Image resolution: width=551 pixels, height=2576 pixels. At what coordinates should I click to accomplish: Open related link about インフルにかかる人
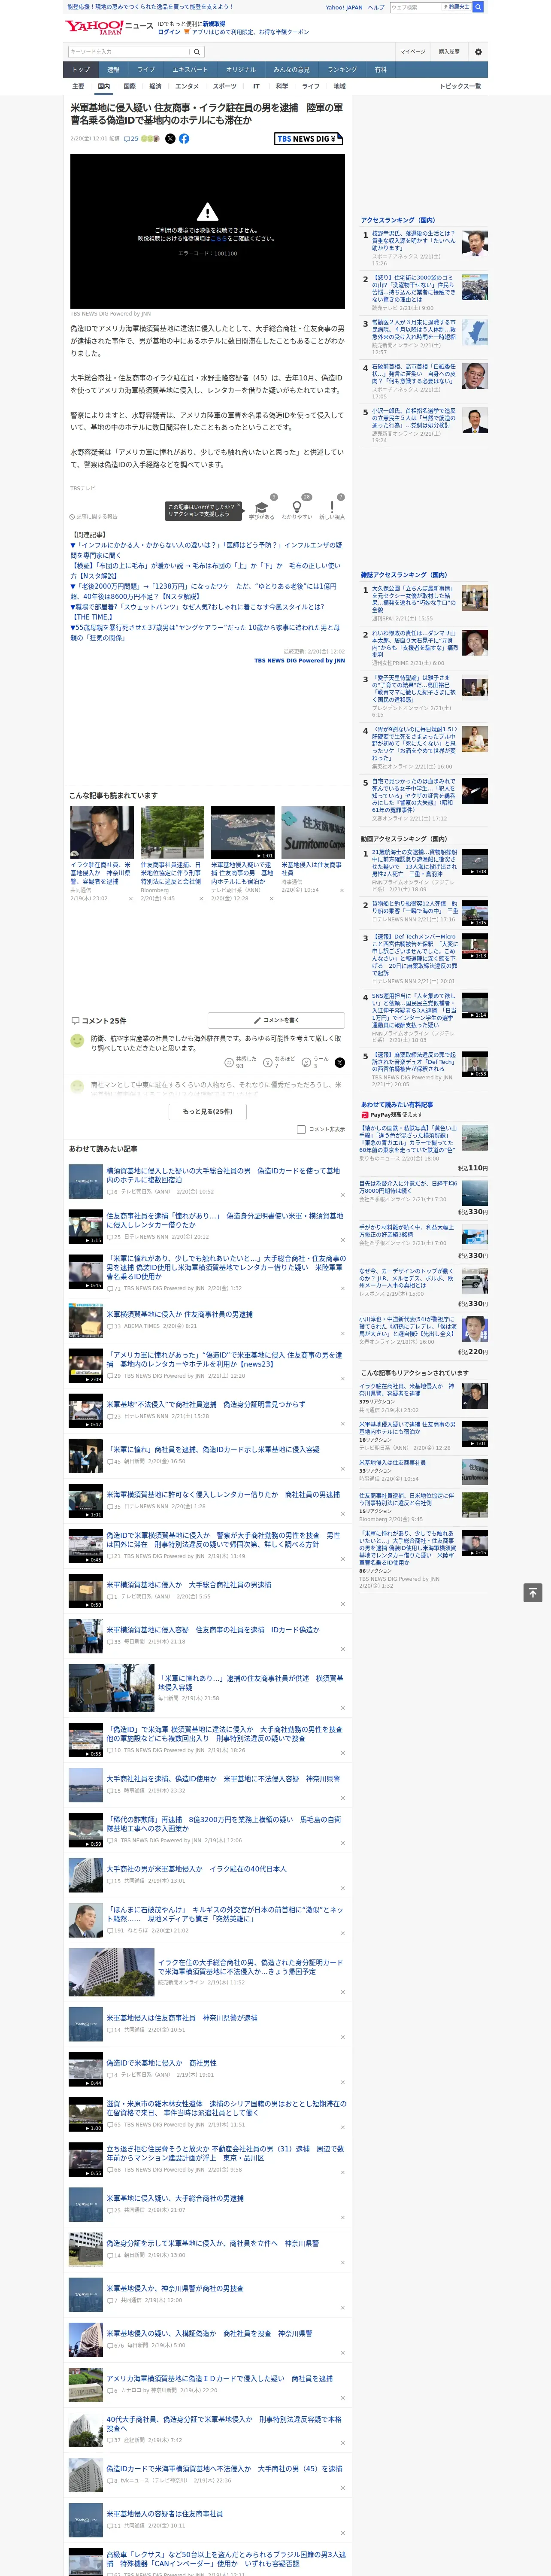(206, 550)
